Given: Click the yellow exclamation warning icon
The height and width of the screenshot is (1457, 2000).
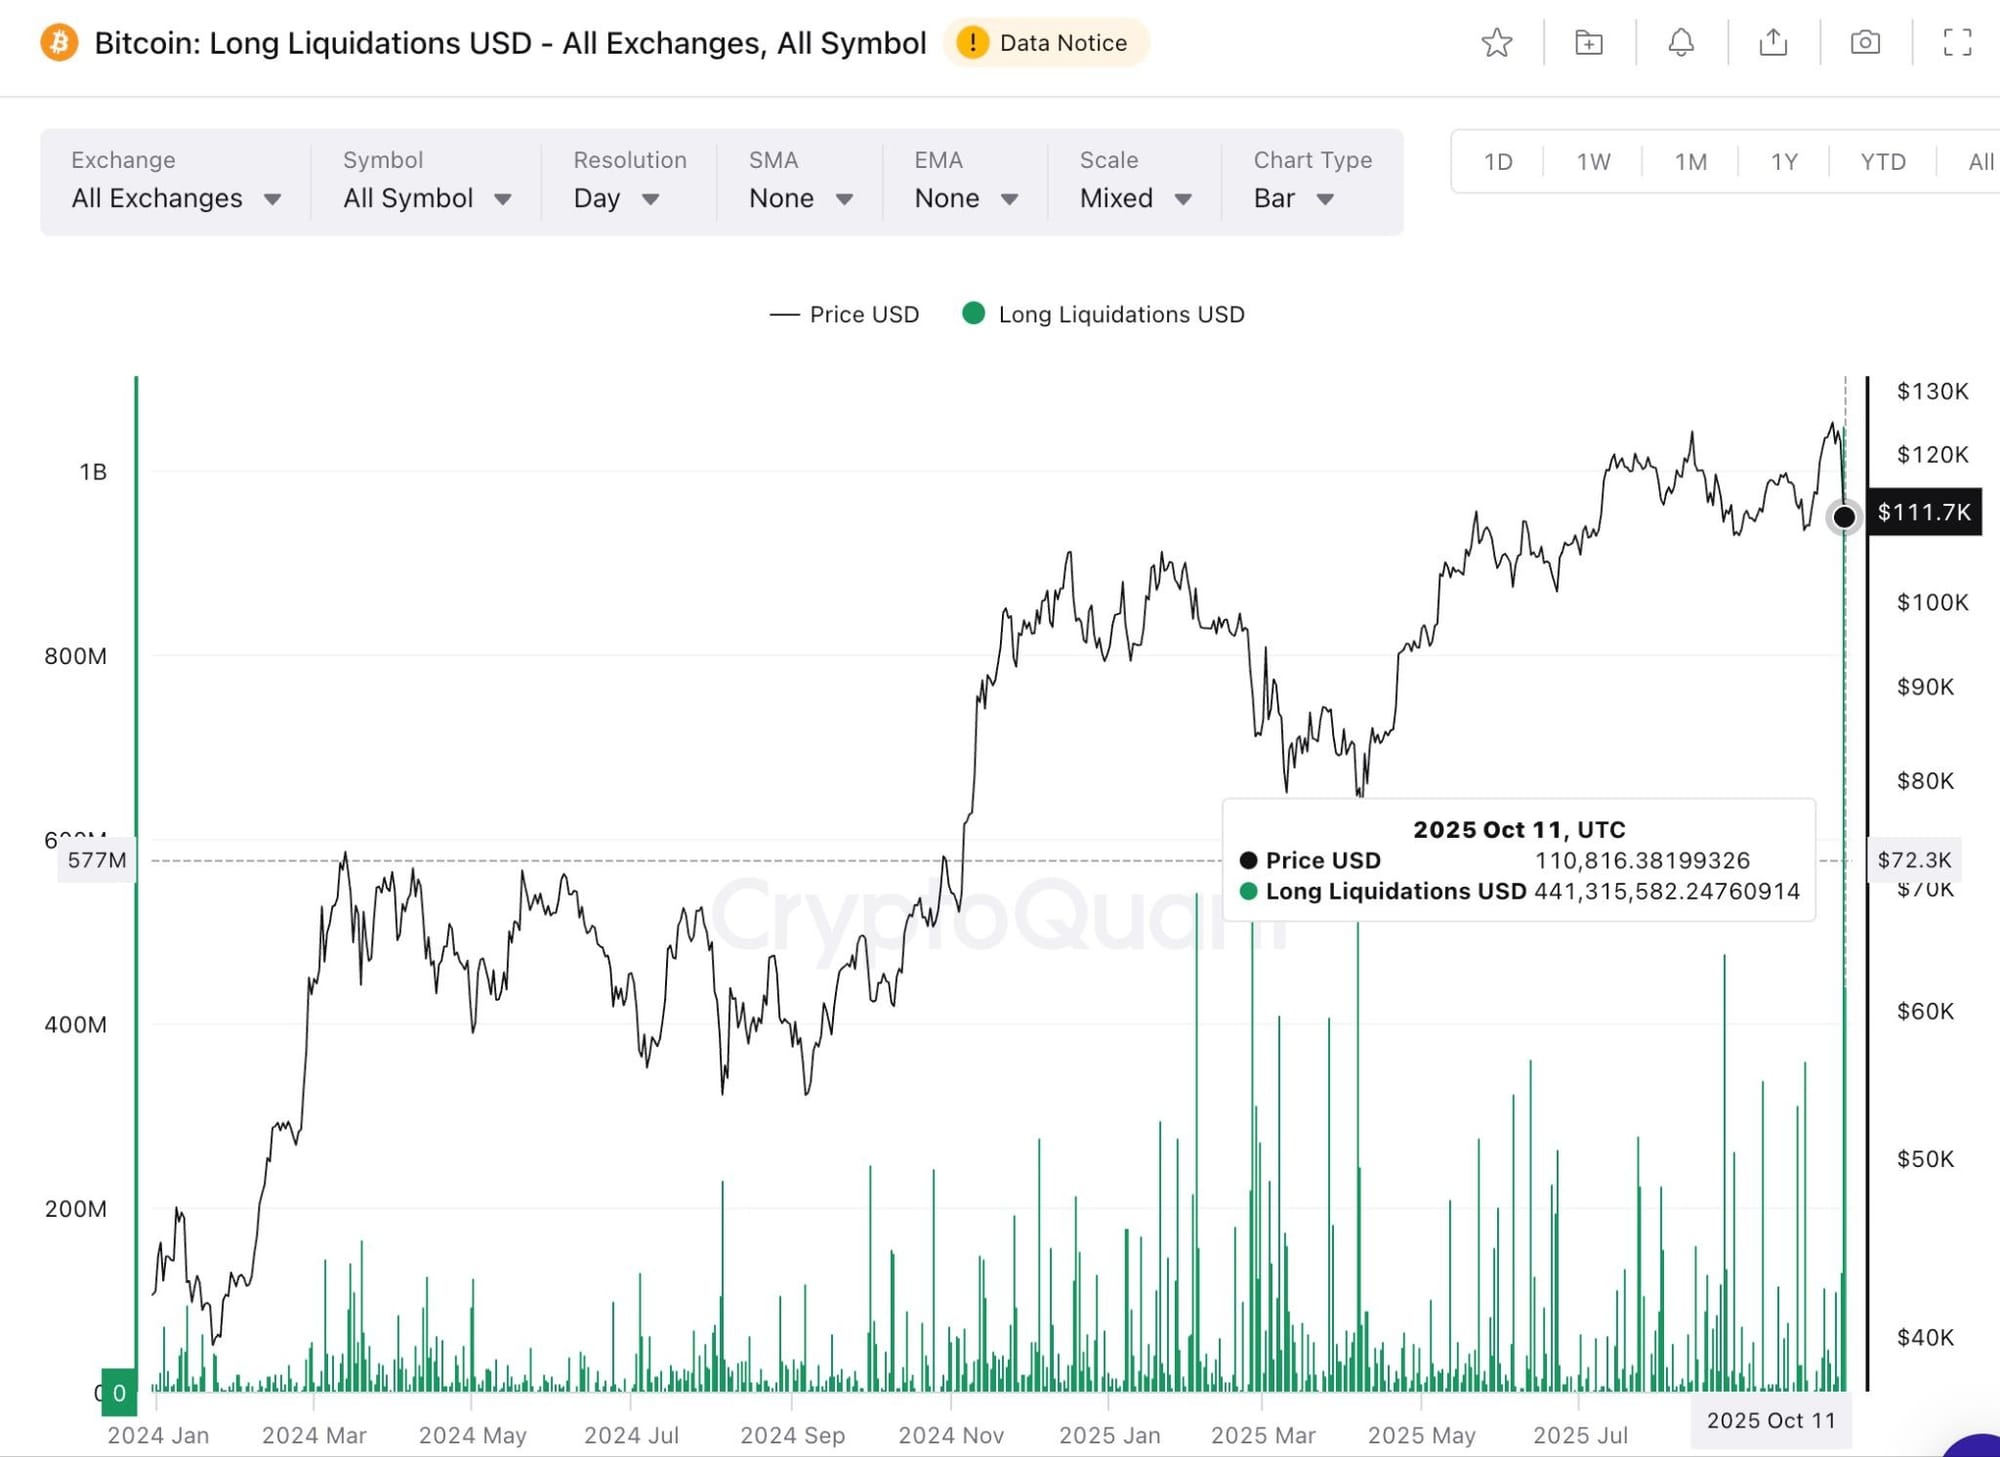Looking at the screenshot, I should (972, 43).
